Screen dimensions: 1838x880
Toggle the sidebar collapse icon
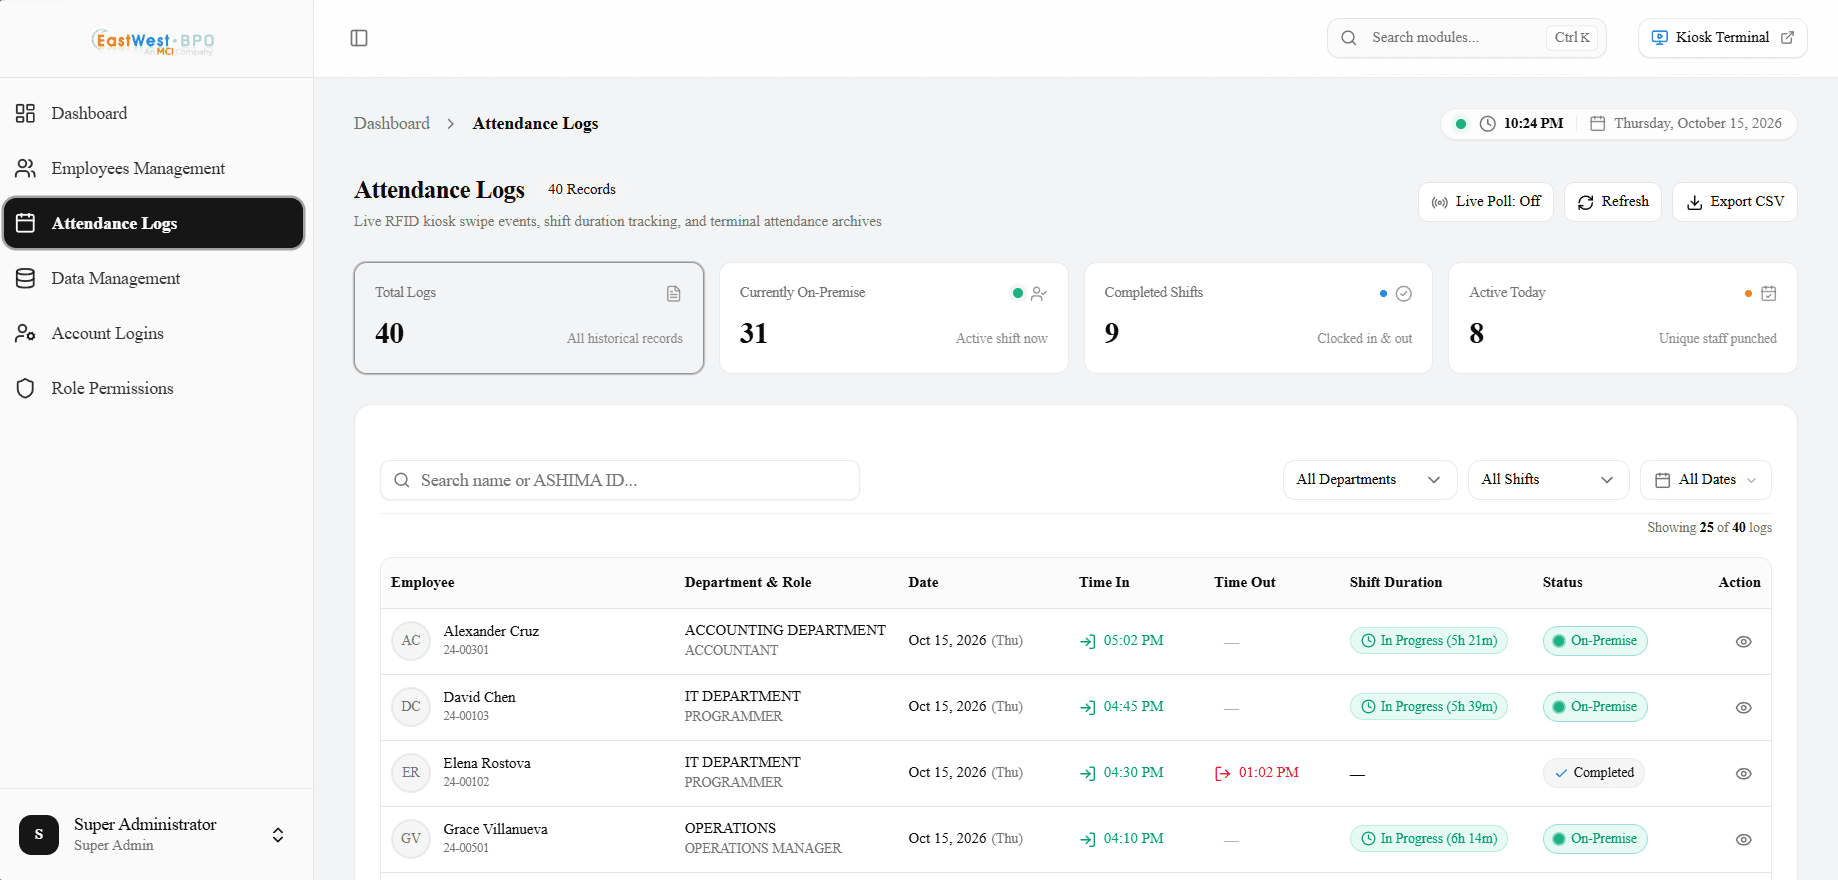coord(359,38)
